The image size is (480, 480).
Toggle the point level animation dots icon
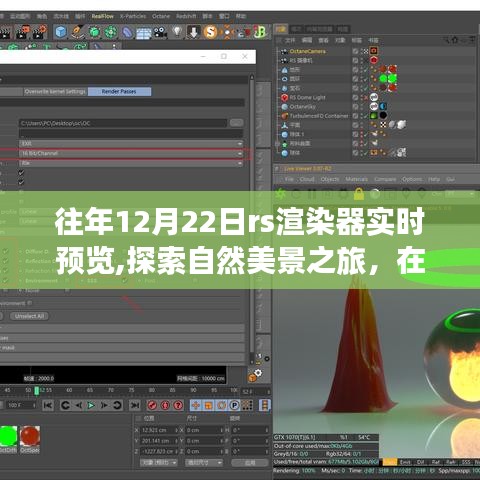click(247, 405)
